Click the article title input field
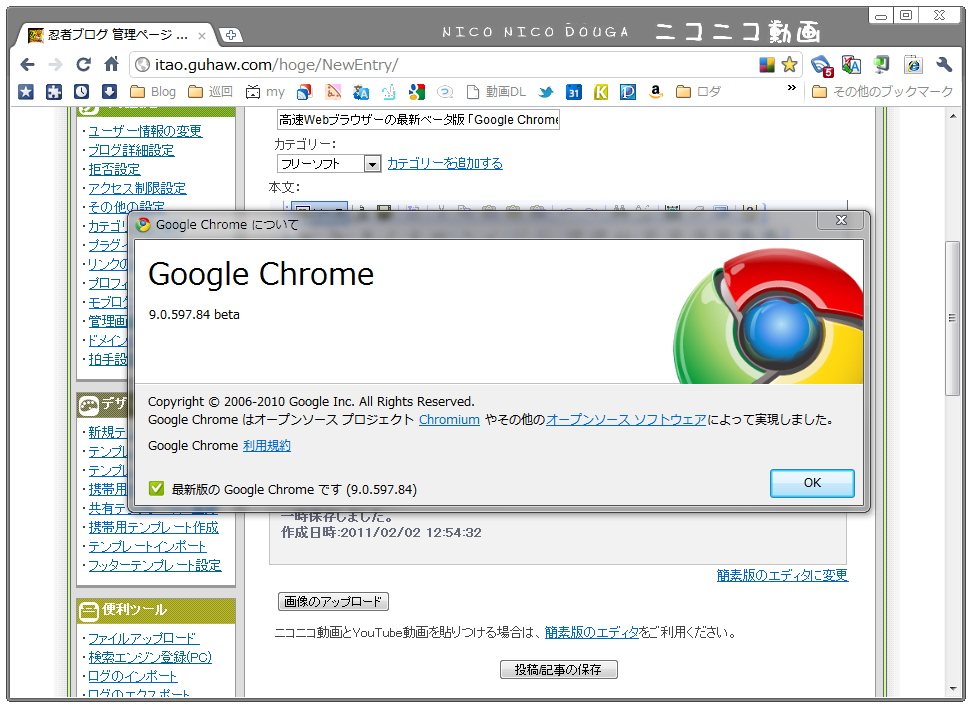 pyautogui.click(x=418, y=119)
